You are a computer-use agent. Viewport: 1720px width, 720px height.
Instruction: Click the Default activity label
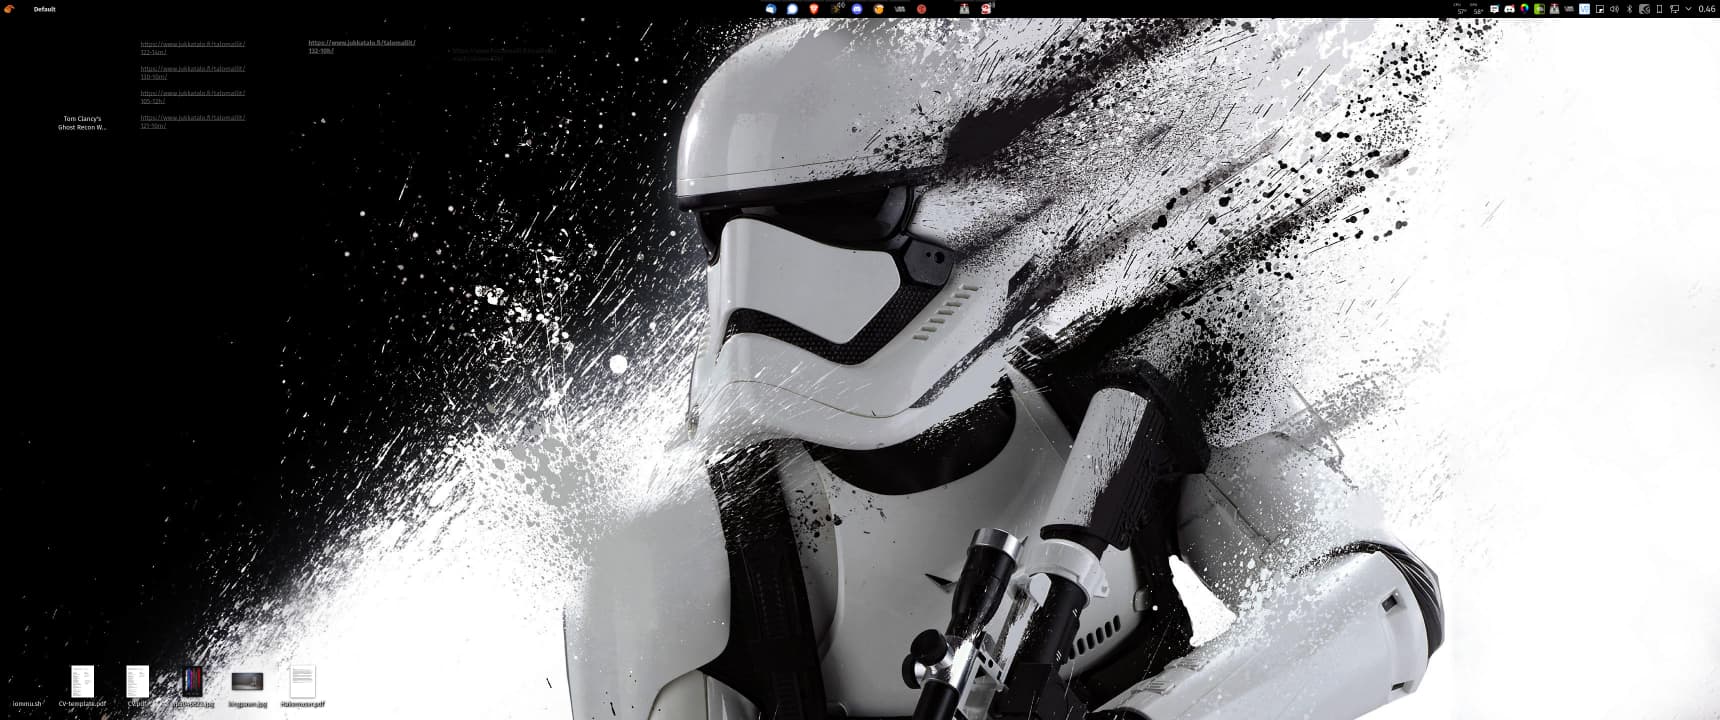click(45, 9)
